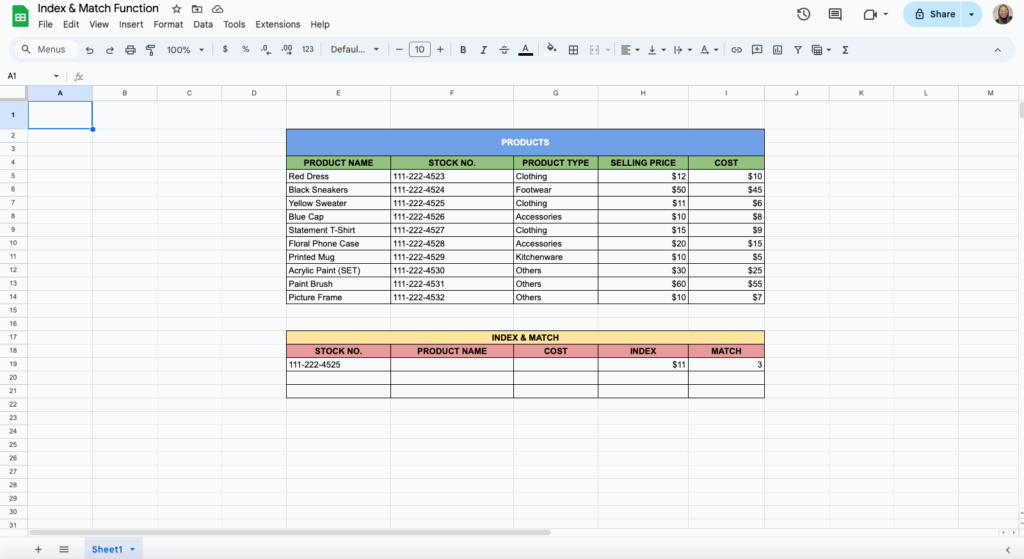Open the functions sigma icon
Image resolution: width=1024 pixels, height=559 pixels.
pyautogui.click(x=845, y=50)
